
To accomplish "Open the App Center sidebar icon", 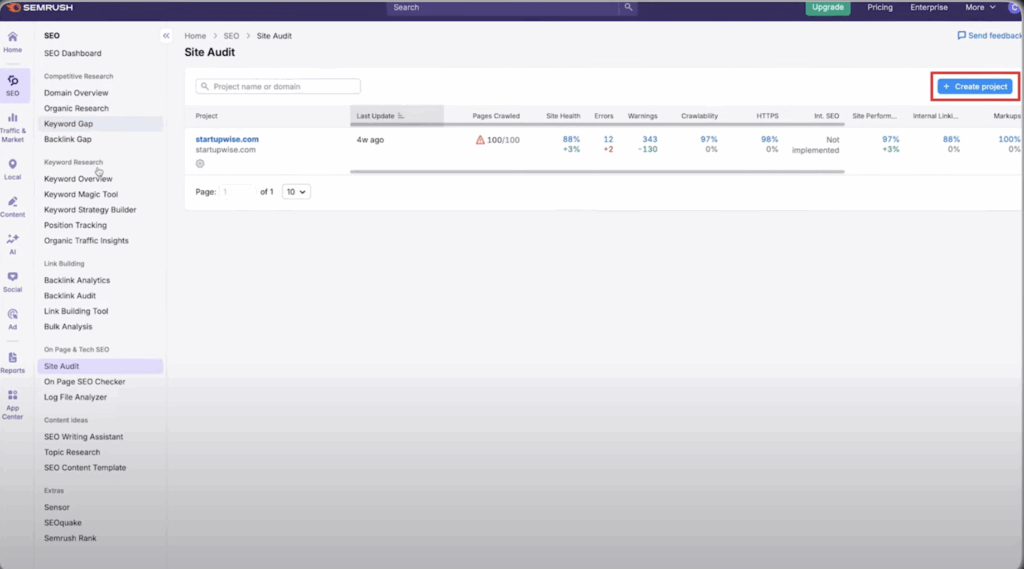I will [12, 404].
